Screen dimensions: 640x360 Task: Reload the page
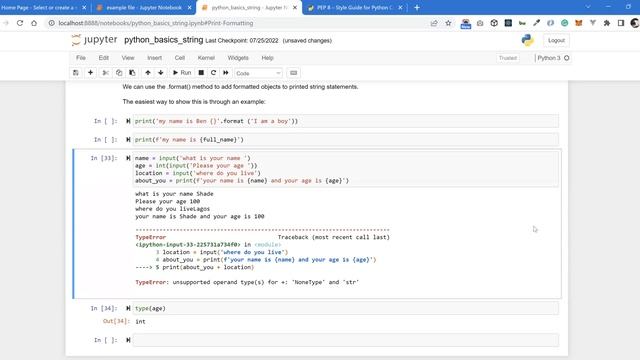tap(20, 23)
